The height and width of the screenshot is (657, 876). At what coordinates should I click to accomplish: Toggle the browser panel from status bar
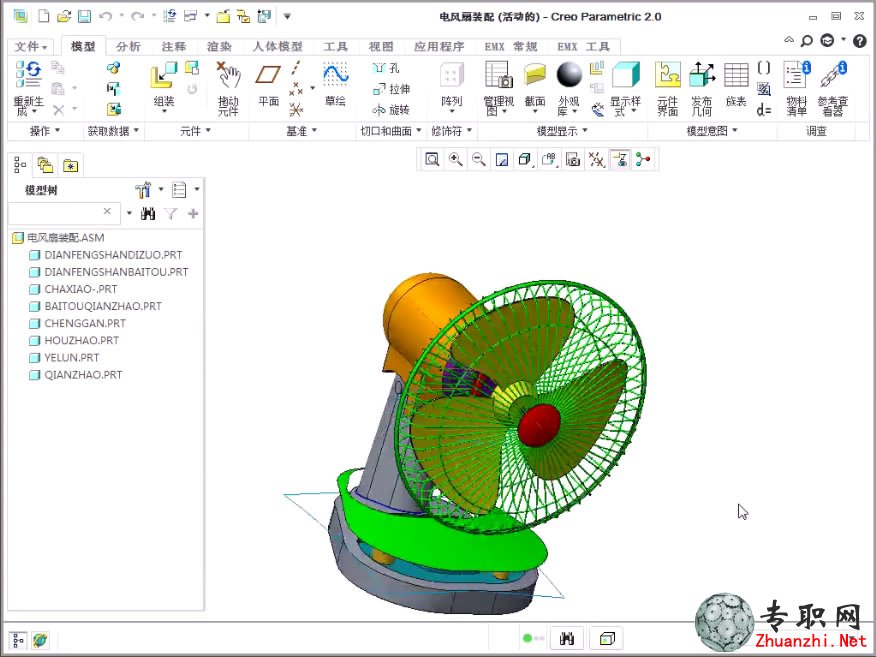tap(40, 640)
